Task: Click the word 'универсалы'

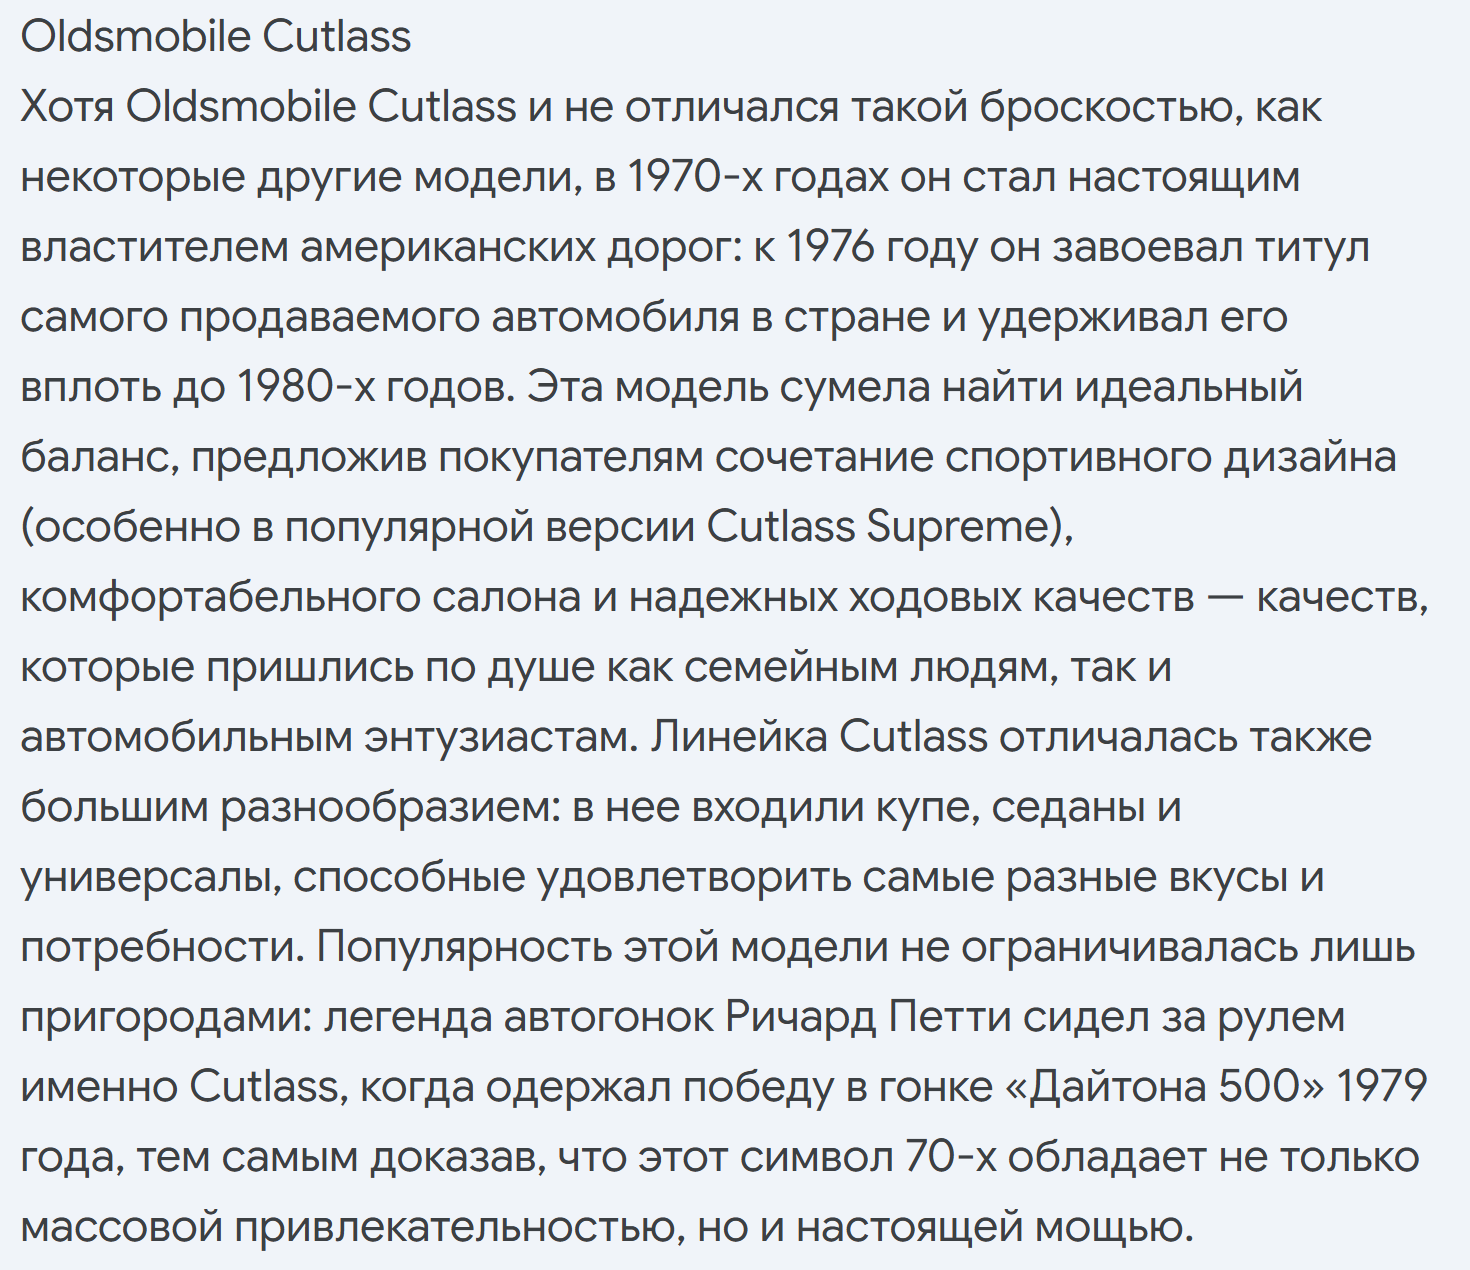Action: [x=150, y=877]
